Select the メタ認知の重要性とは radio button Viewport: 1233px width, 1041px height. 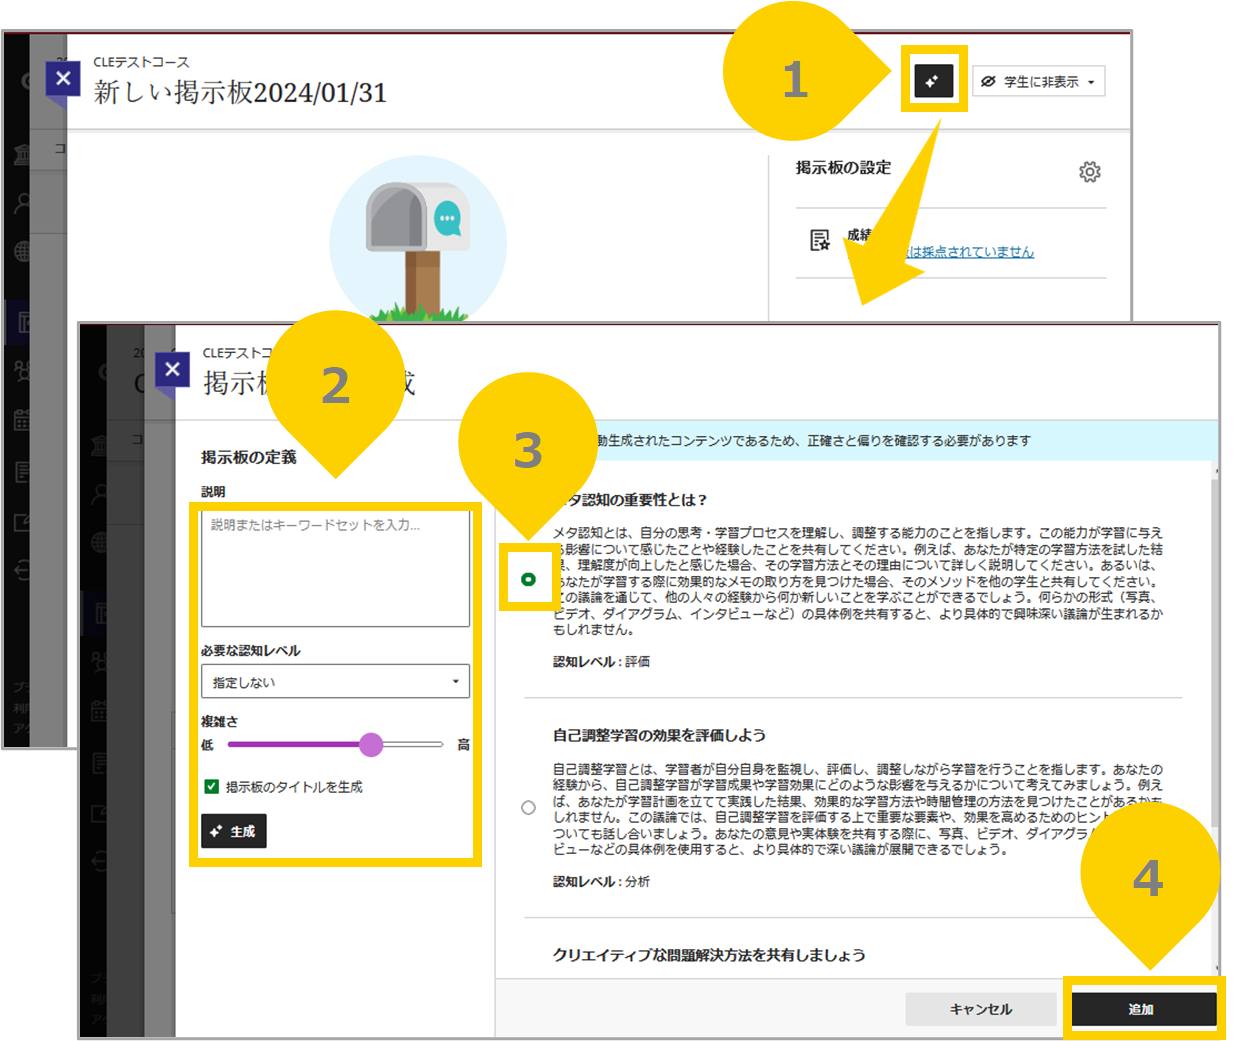pos(528,579)
